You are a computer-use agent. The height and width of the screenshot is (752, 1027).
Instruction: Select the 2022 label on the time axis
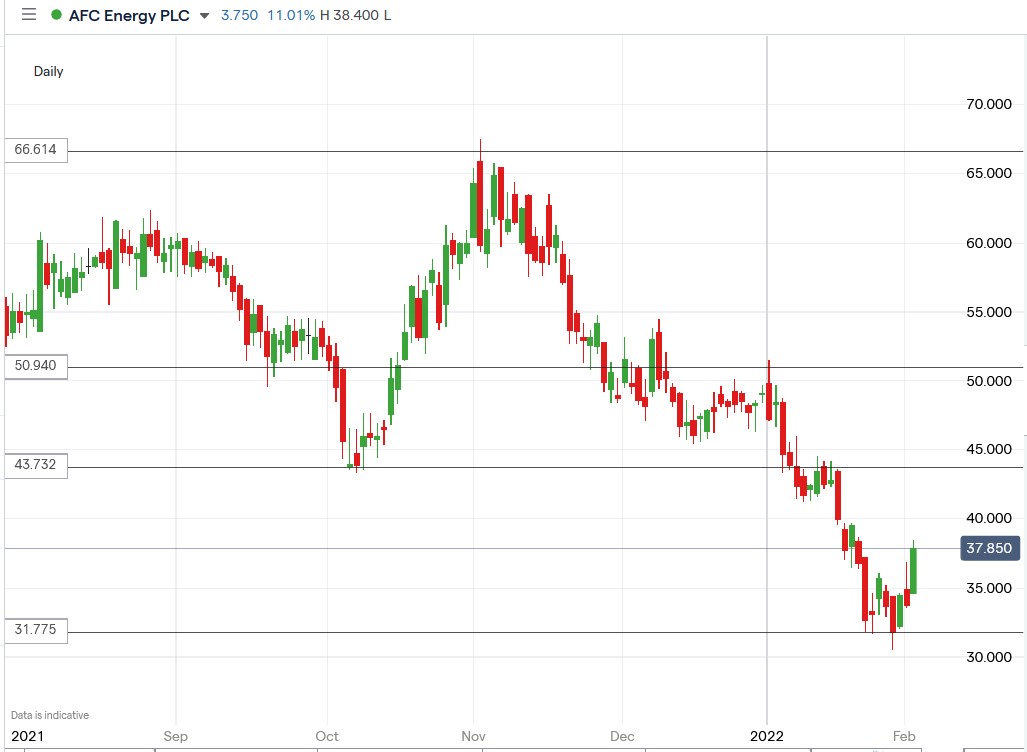(x=768, y=735)
